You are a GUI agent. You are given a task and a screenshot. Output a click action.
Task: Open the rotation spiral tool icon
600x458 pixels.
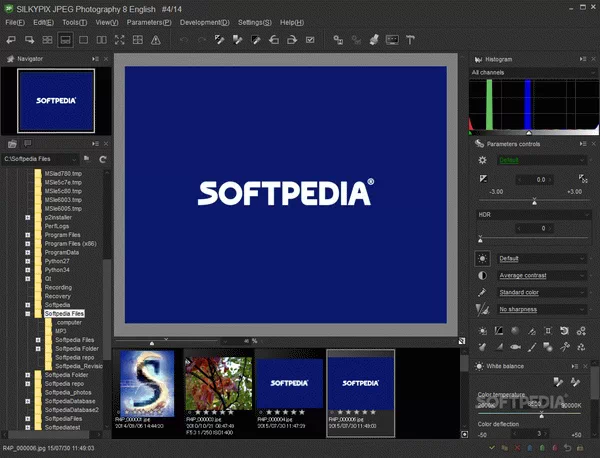pyautogui.click(x=564, y=331)
